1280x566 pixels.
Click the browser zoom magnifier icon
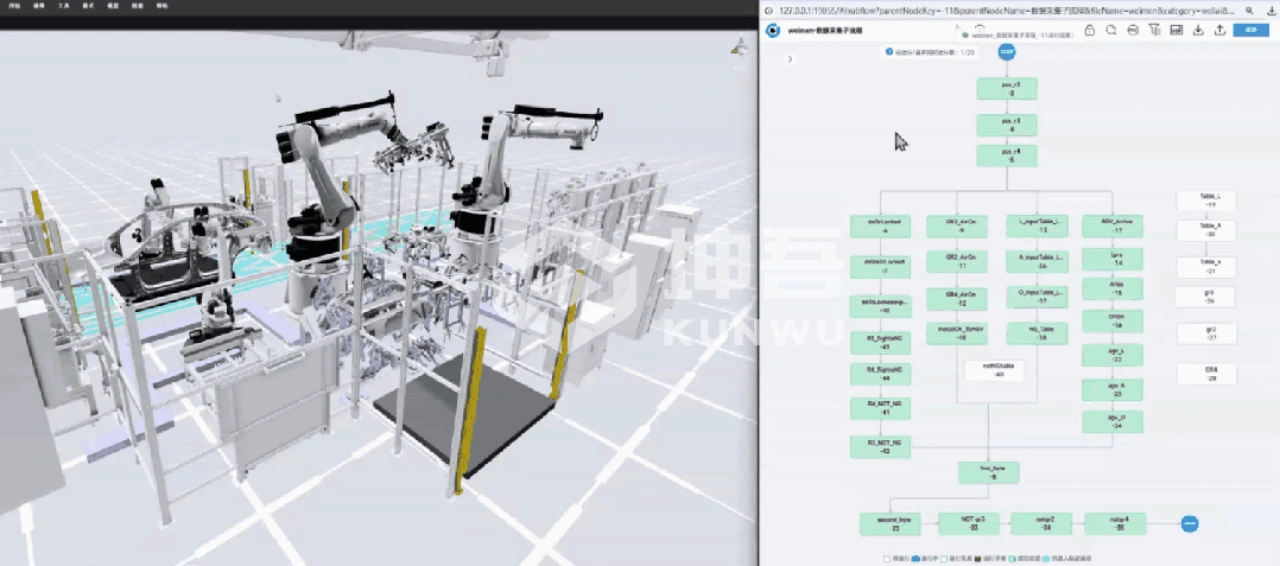1249,10
